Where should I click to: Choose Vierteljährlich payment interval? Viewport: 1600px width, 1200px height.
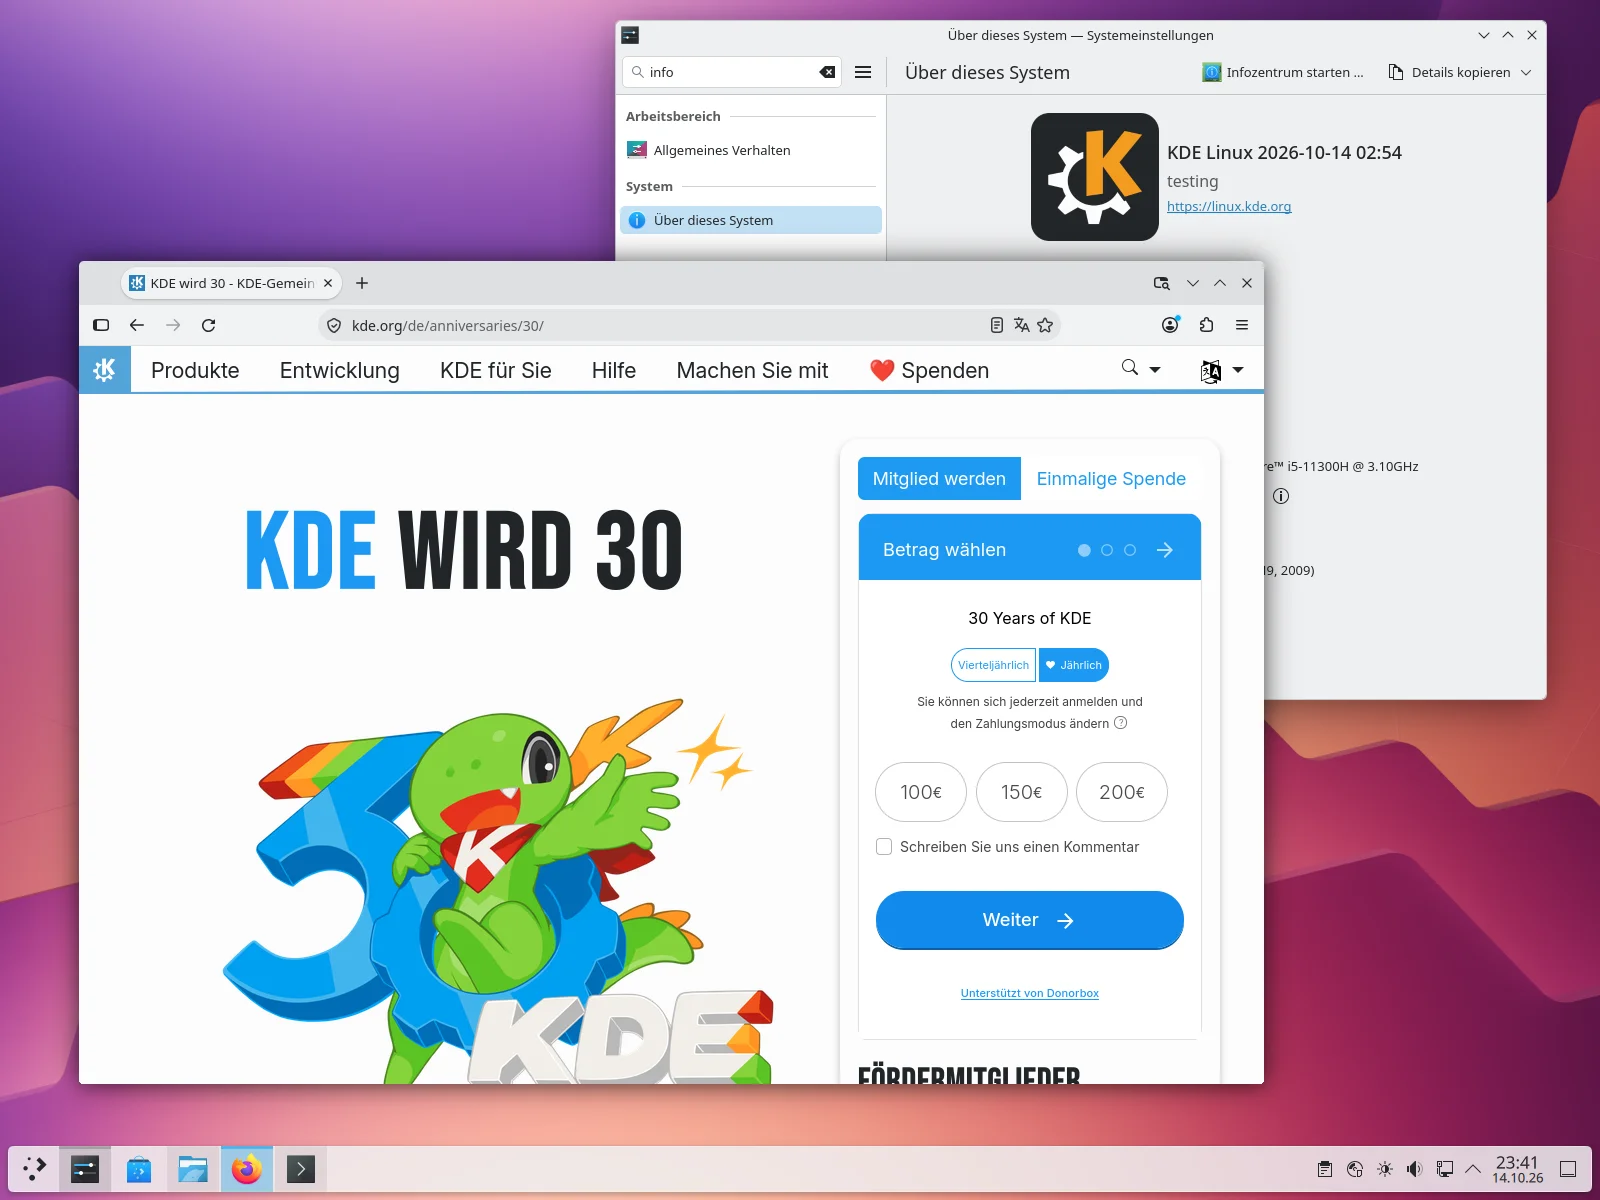point(993,665)
